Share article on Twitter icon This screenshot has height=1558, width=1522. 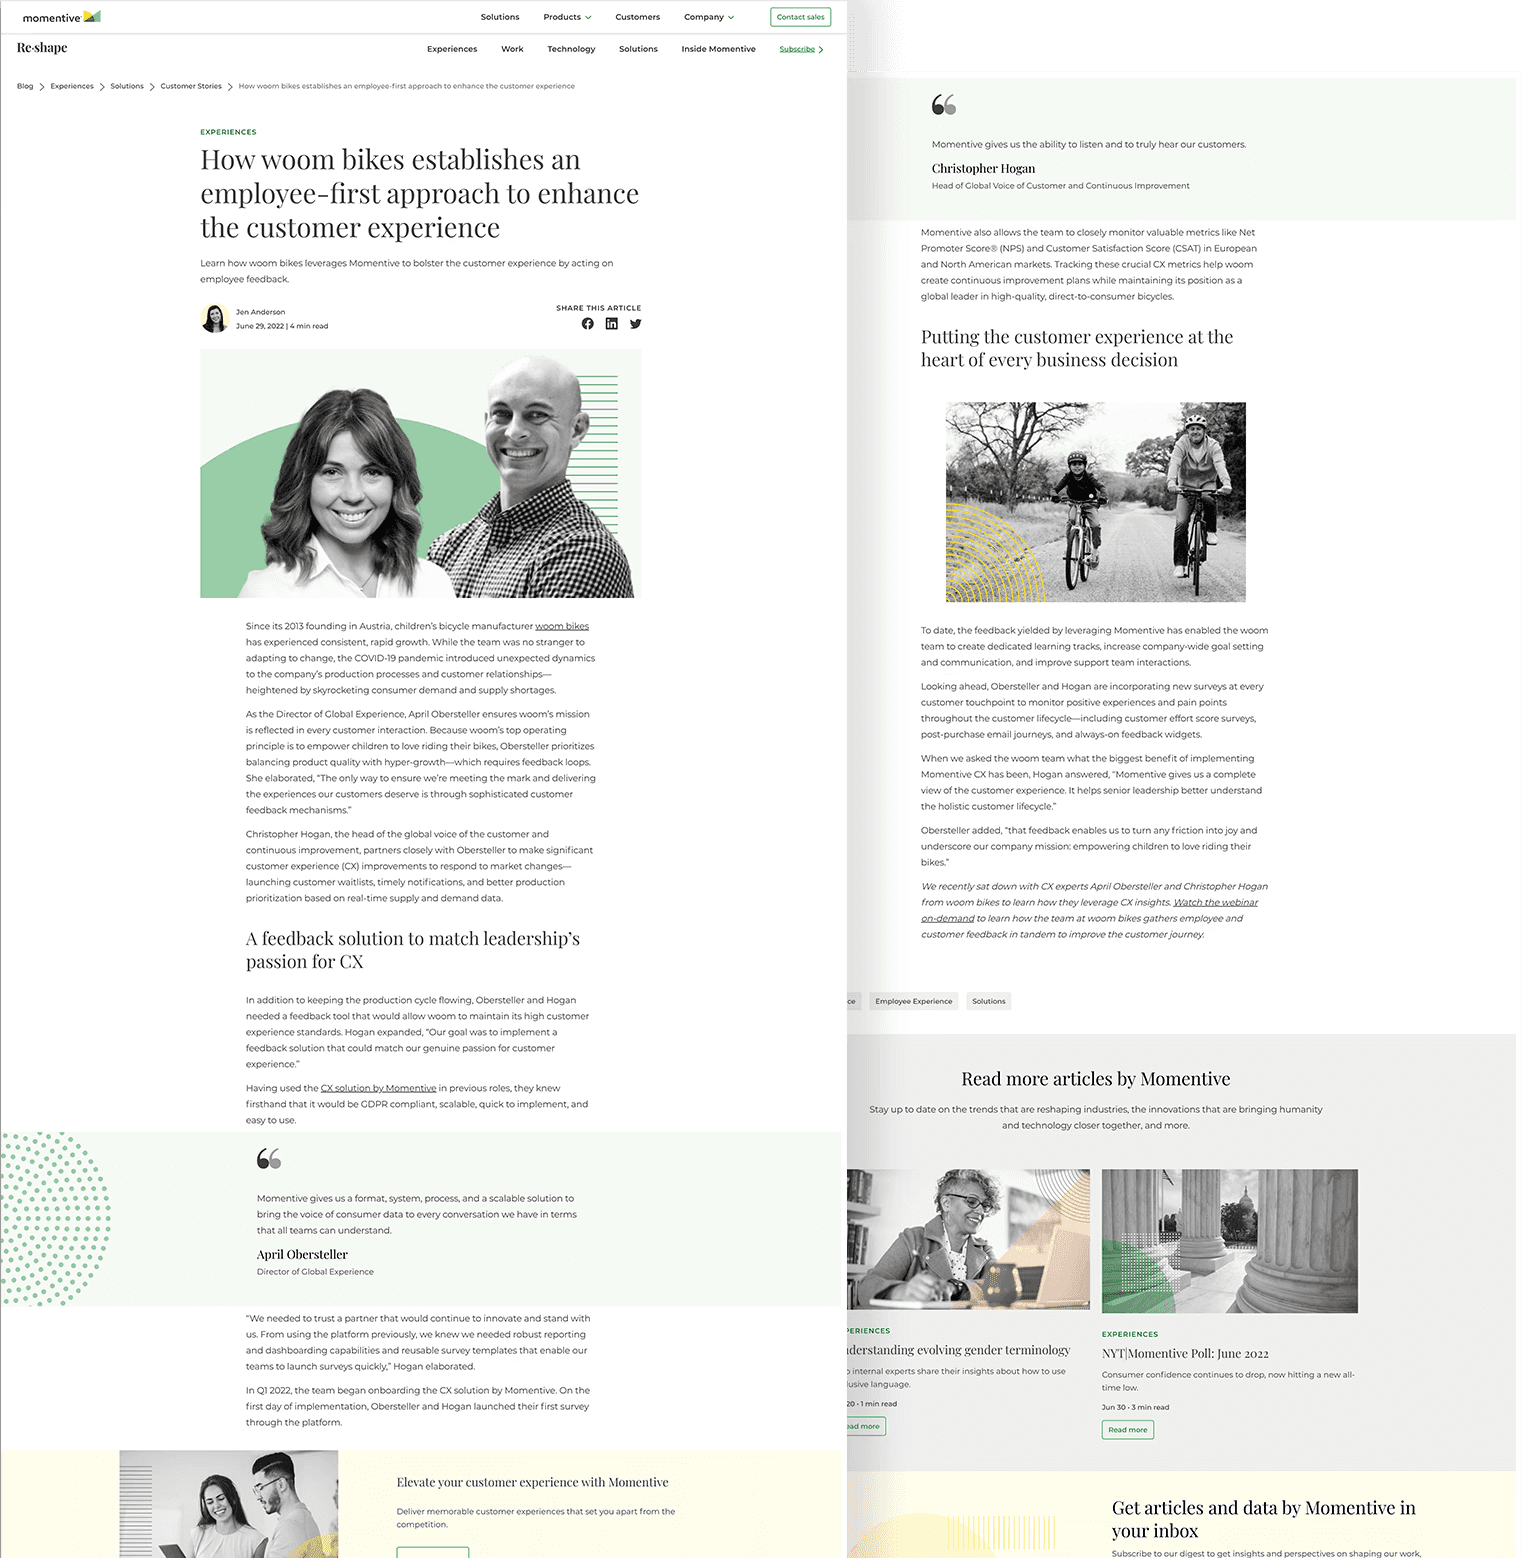click(635, 324)
